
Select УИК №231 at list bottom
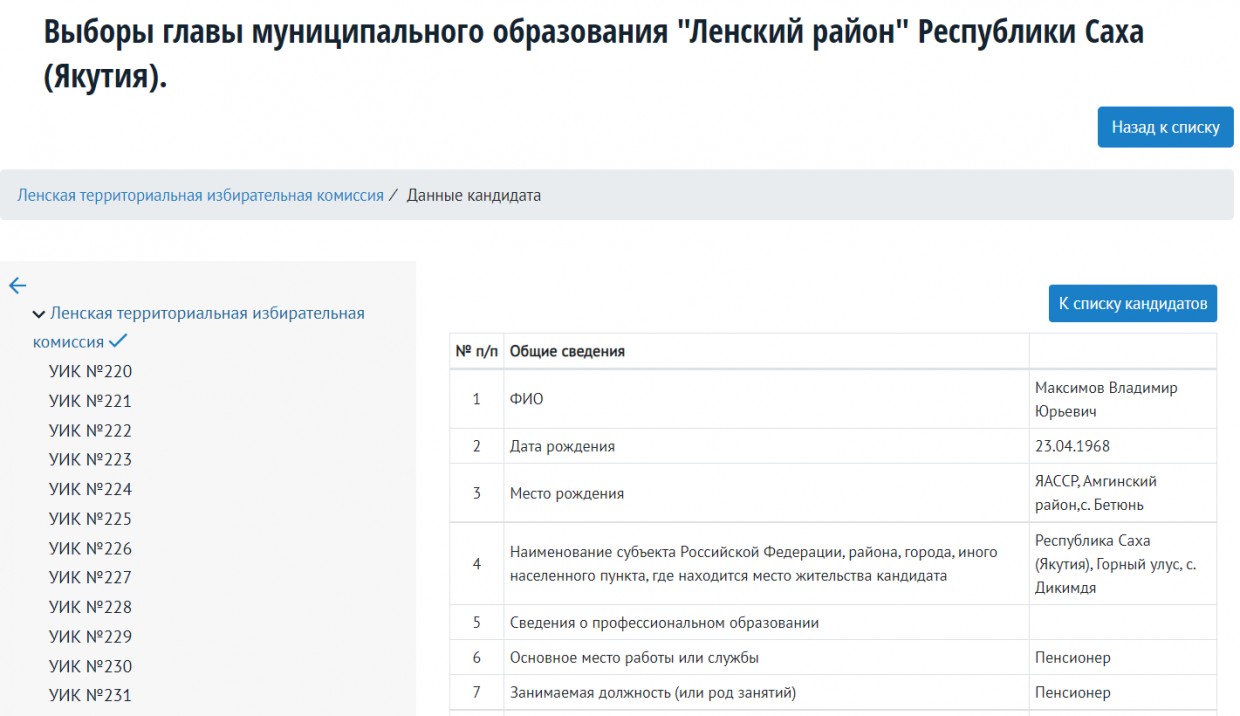coord(90,696)
